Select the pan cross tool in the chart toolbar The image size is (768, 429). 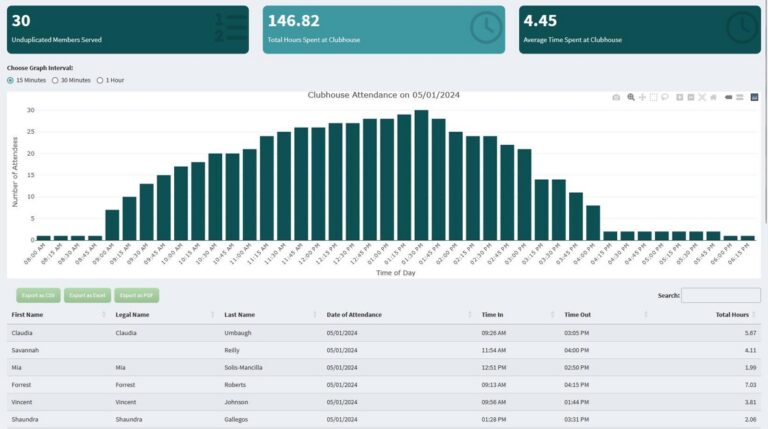[642, 97]
